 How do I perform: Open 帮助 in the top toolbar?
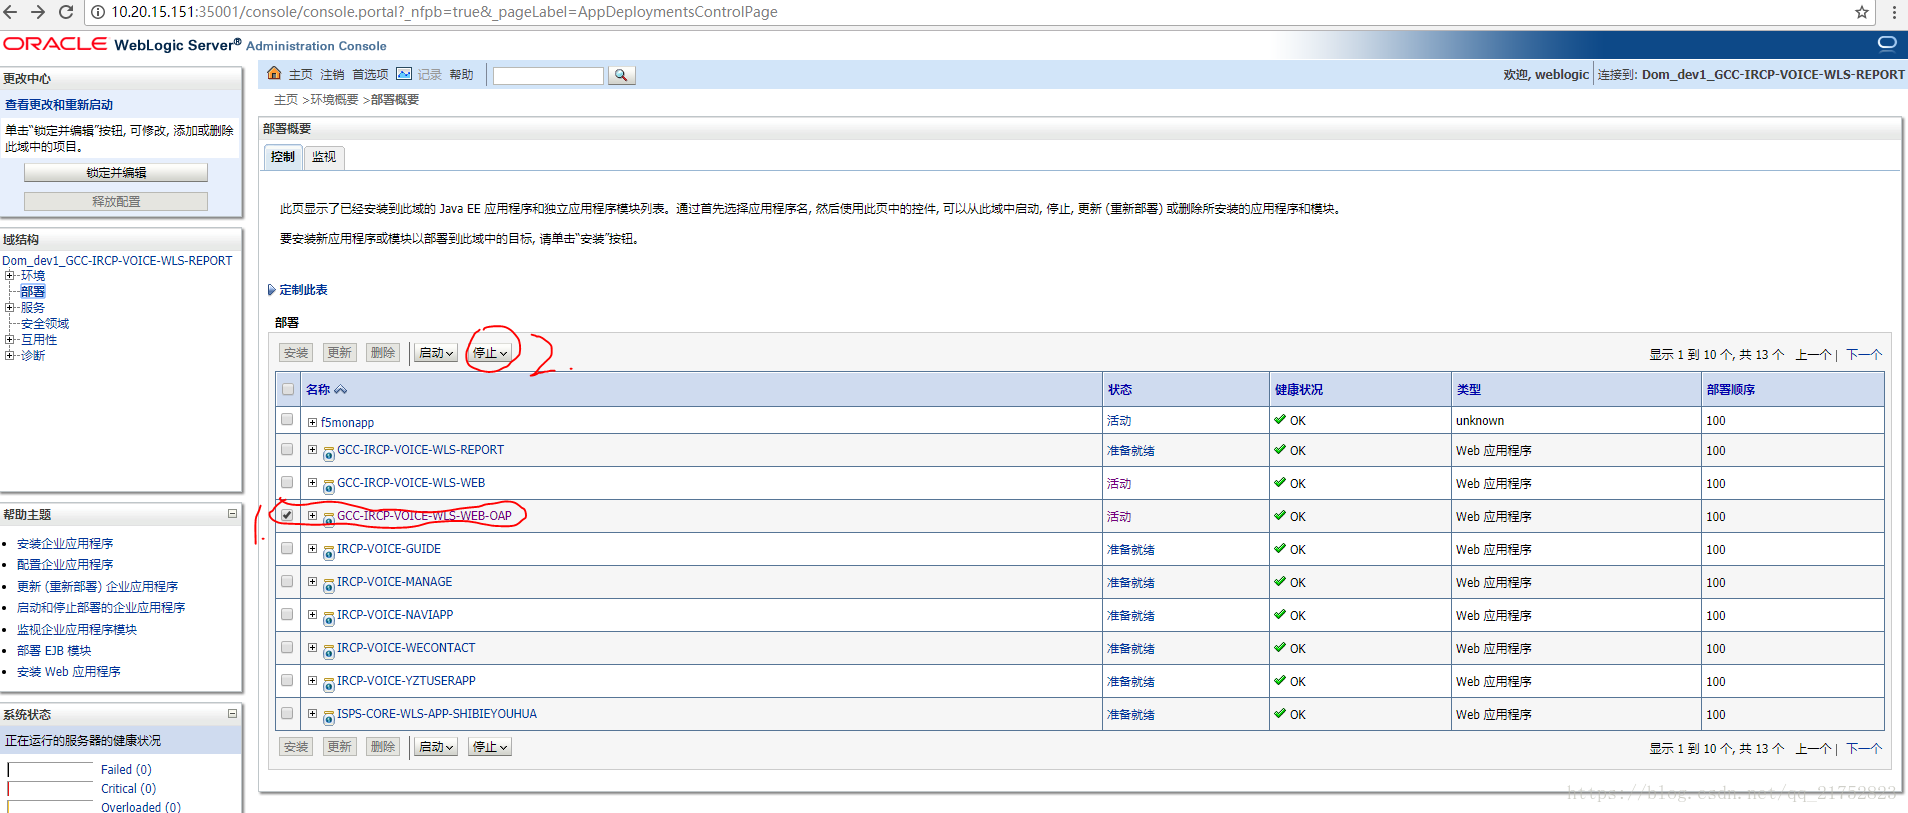(461, 75)
